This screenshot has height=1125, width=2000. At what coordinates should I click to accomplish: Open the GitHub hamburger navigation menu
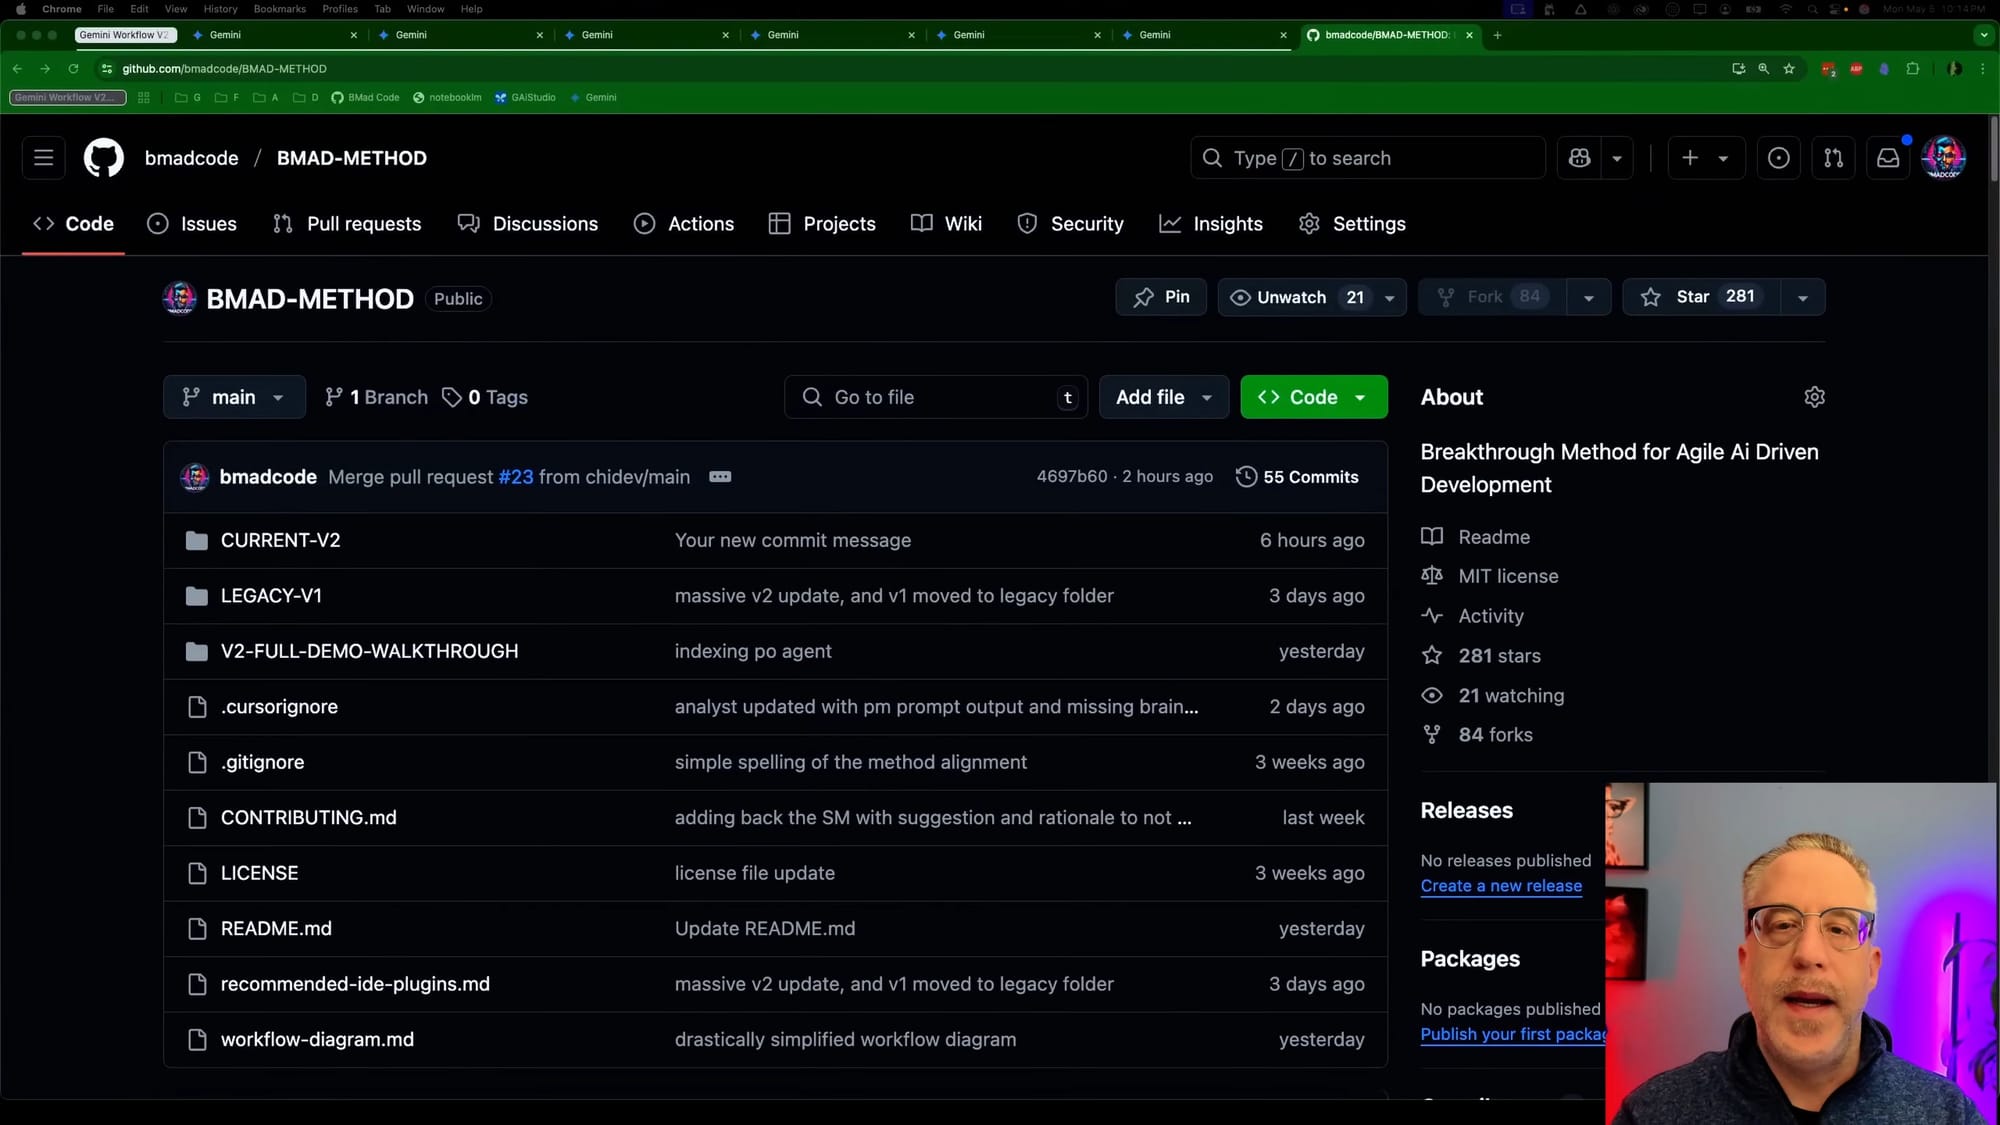43,158
